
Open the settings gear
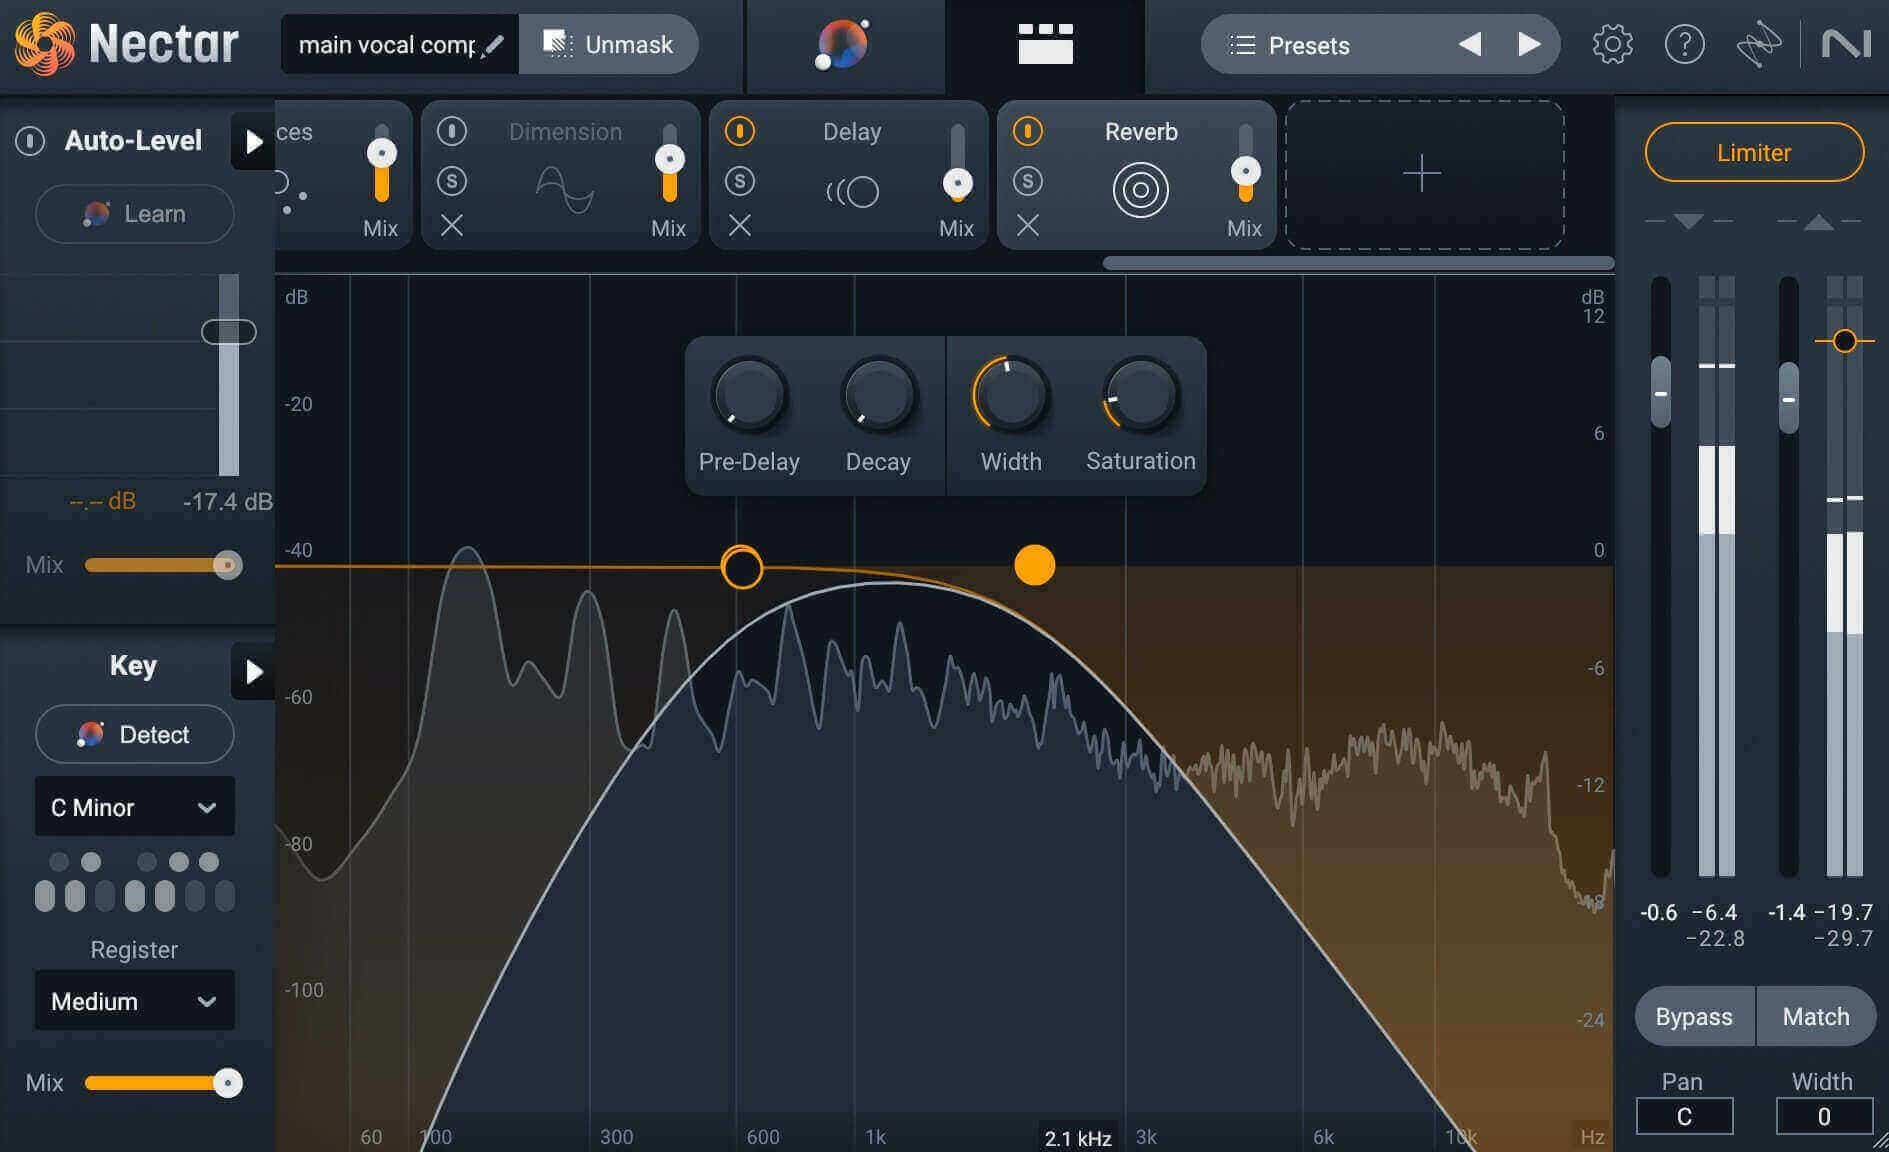coord(1612,45)
